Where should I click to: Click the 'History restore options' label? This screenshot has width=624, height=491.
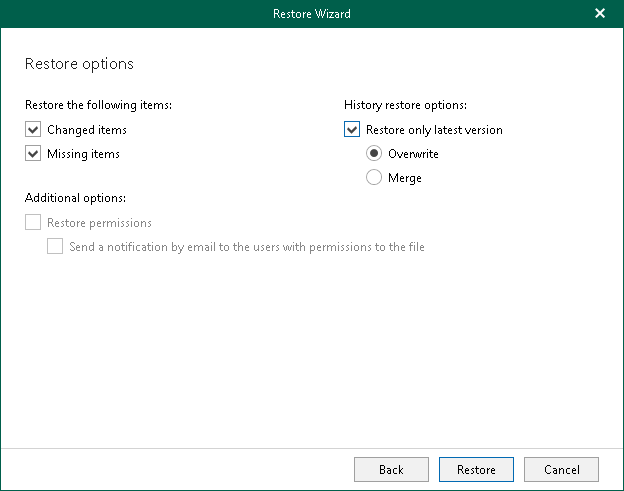(406, 104)
